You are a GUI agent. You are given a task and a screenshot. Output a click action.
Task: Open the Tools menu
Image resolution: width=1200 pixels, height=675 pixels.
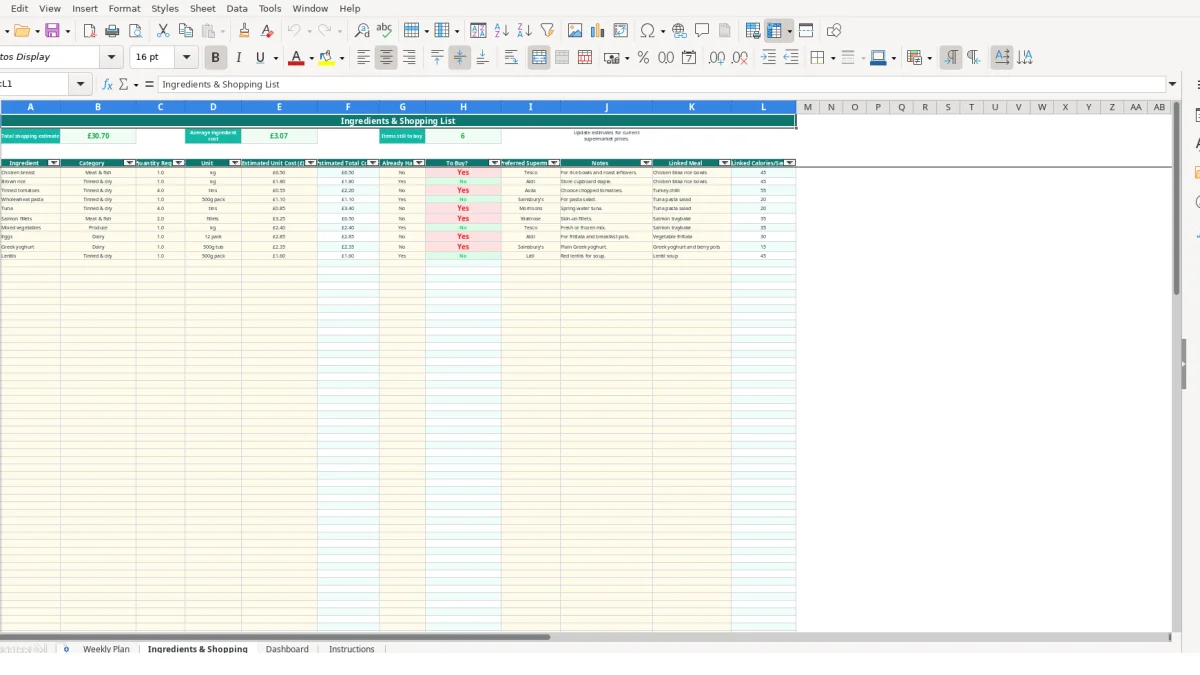click(270, 8)
